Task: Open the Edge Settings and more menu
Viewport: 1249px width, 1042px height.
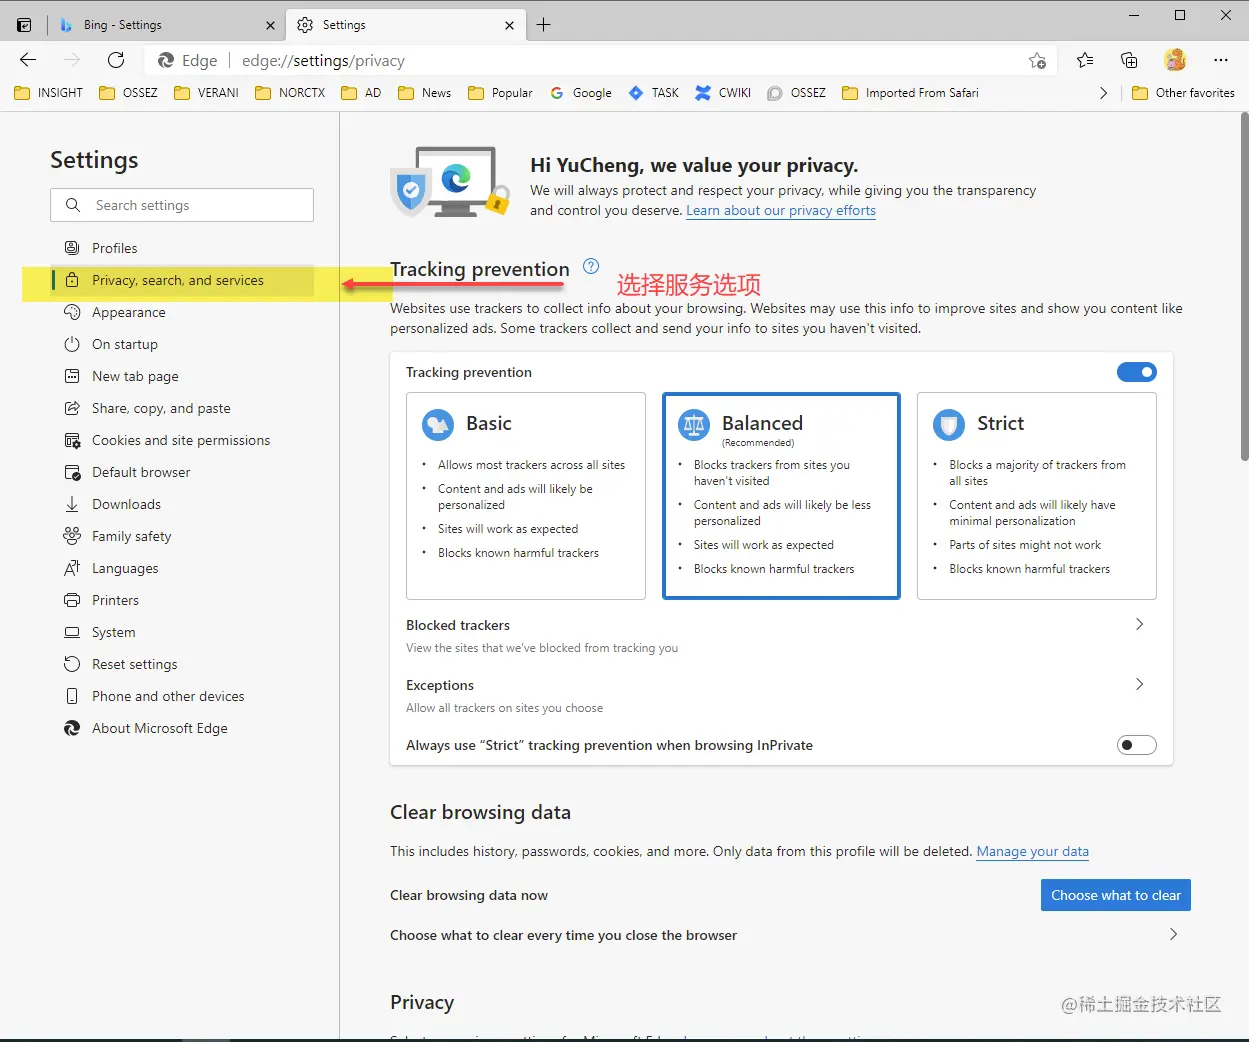Action: (x=1220, y=60)
